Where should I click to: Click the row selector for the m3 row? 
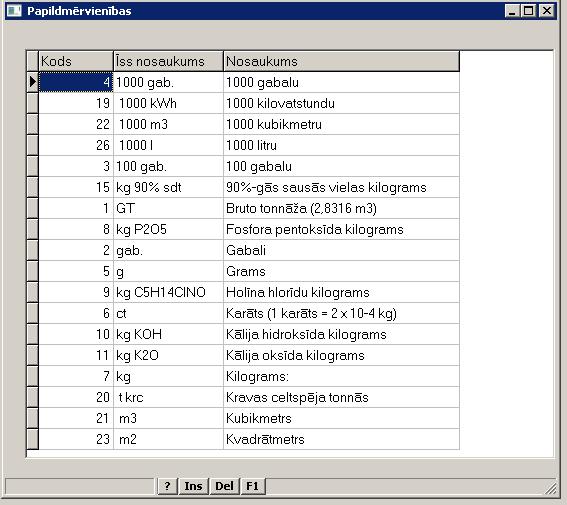click(x=33, y=418)
